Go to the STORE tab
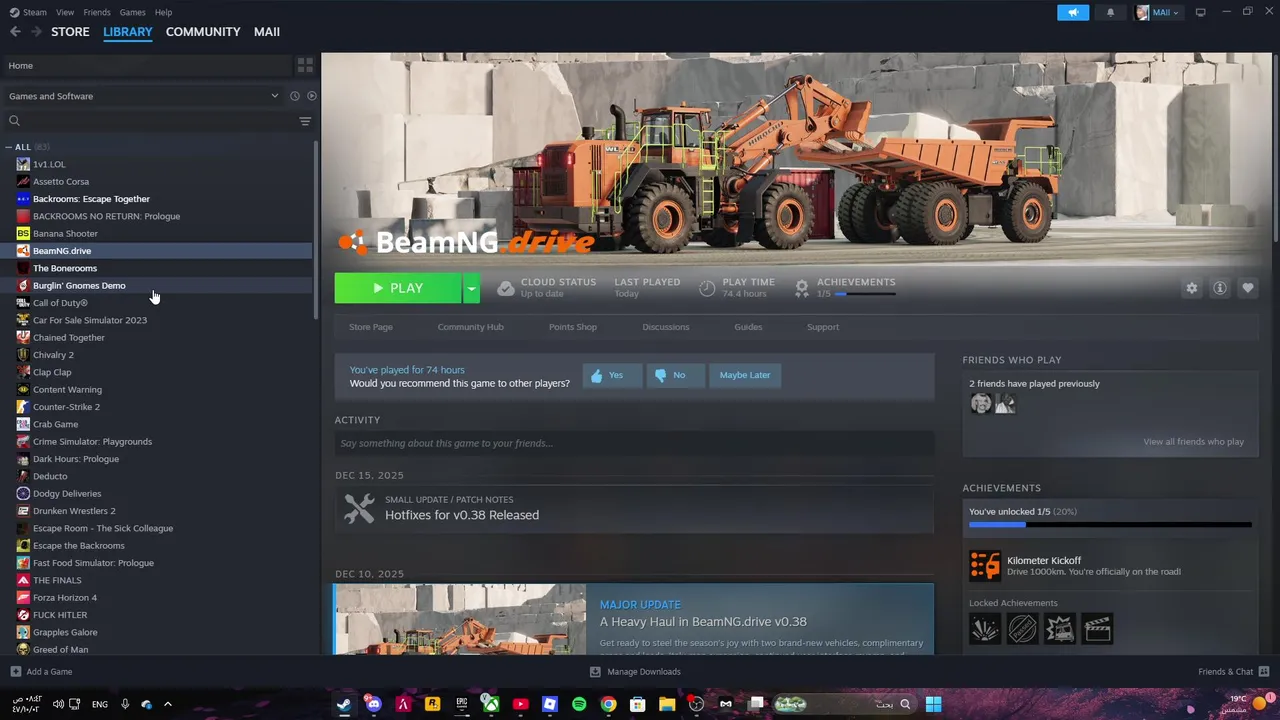 pyautogui.click(x=70, y=32)
